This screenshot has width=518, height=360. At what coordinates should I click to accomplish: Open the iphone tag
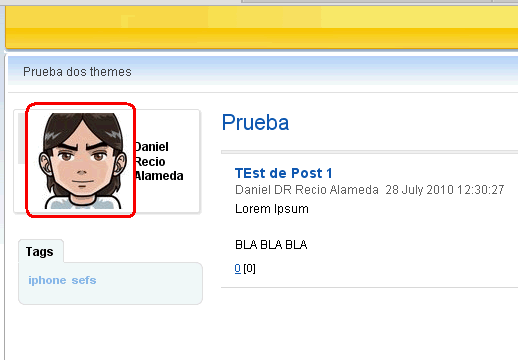point(47,280)
